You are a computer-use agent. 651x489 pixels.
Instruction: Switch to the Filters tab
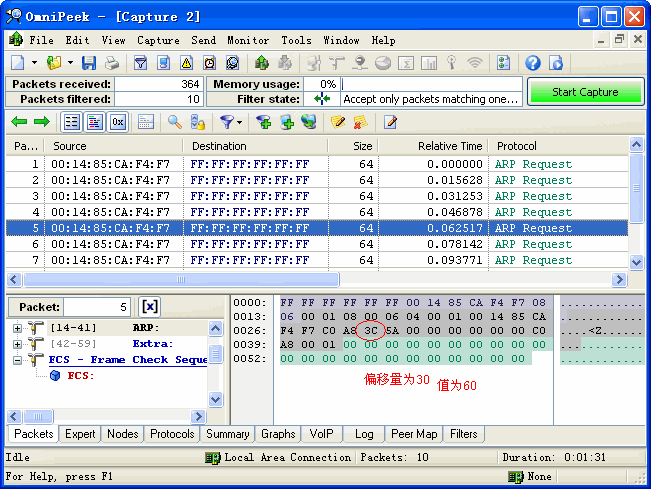pos(464,434)
